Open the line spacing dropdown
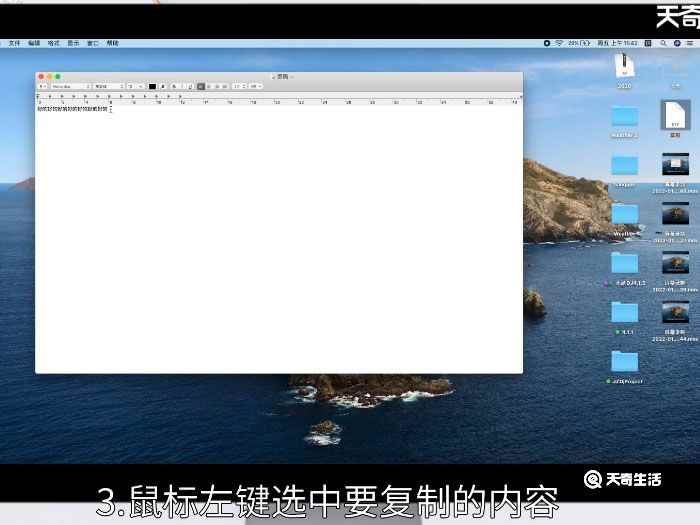This screenshot has height=525, width=700. [239, 86]
